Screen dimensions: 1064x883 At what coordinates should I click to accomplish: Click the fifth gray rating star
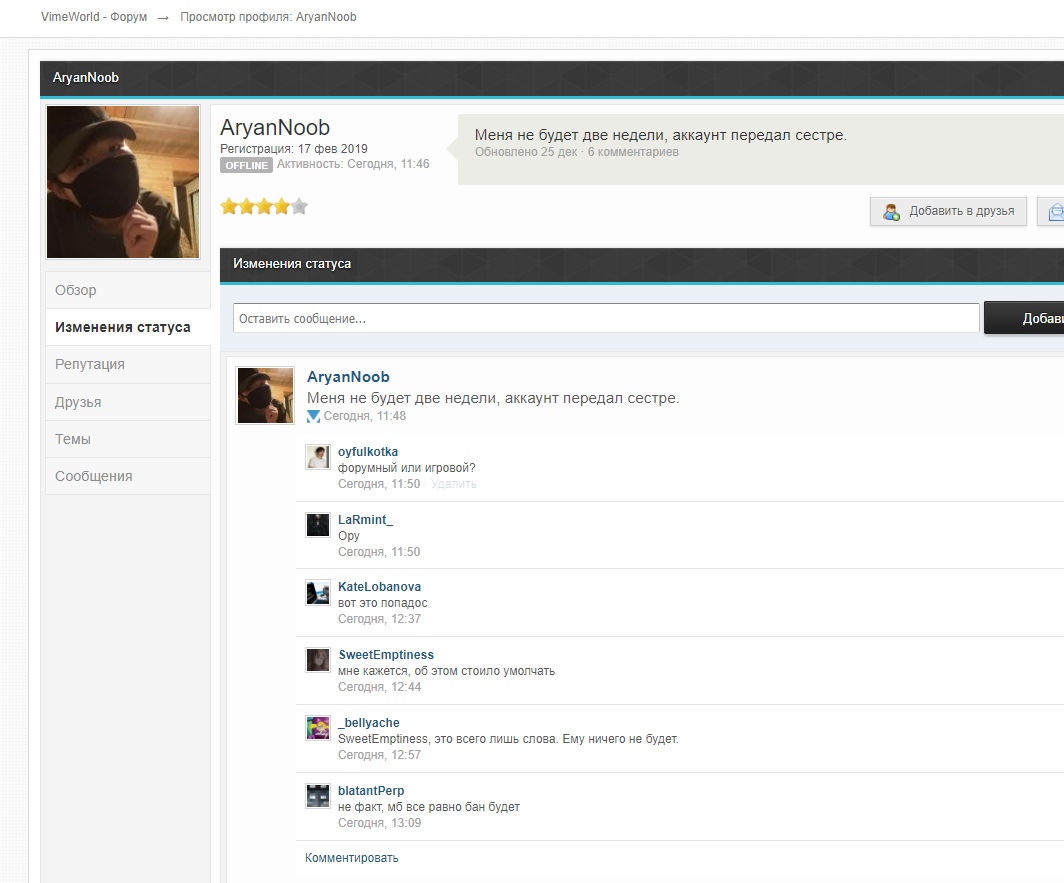pos(299,207)
